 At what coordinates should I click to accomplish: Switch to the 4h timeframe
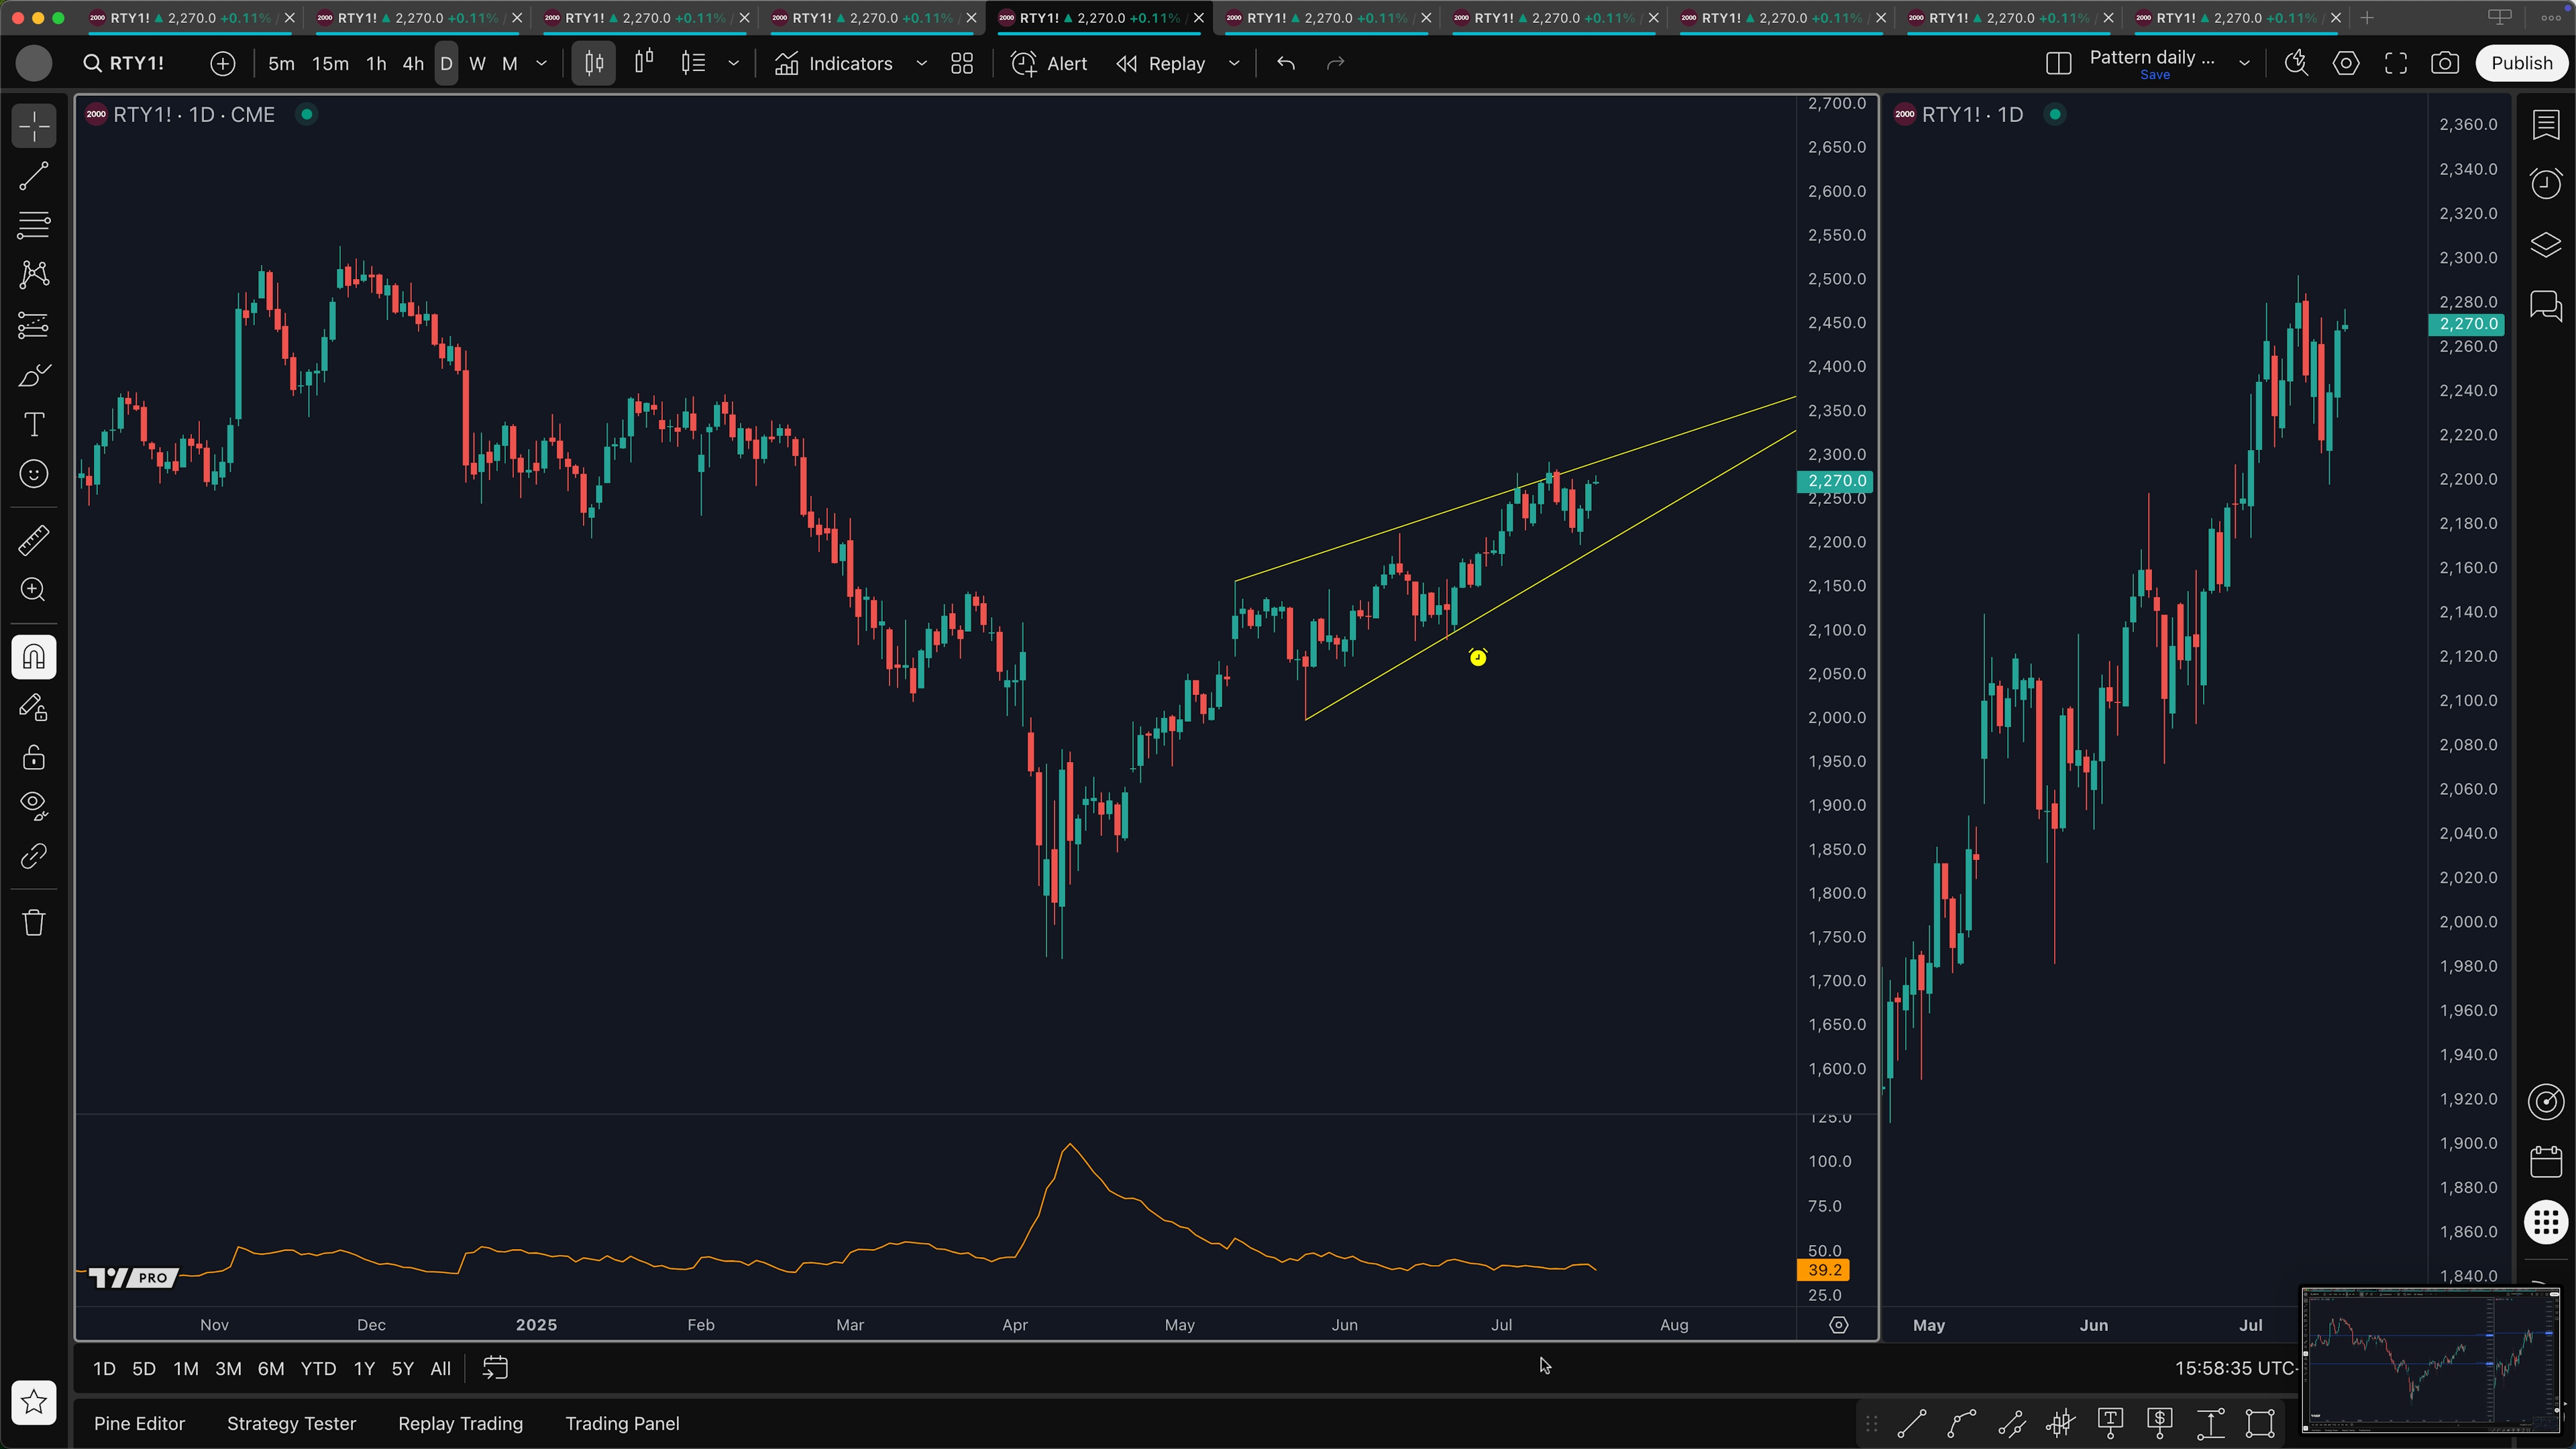413,63
